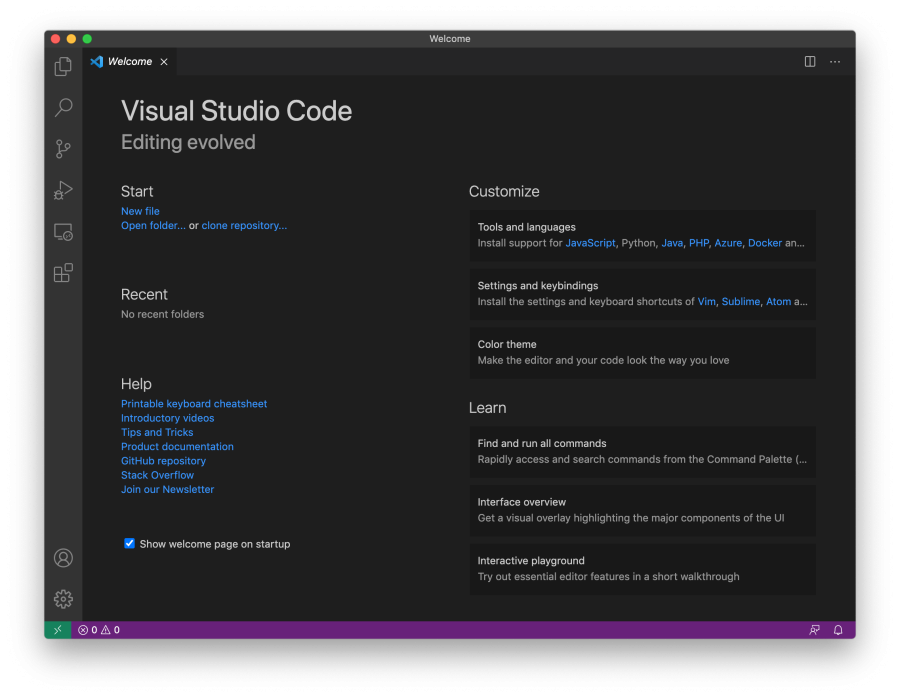The height and width of the screenshot is (697, 900).
Task: Click Join our Newsletter link
Action: click(x=168, y=489)
